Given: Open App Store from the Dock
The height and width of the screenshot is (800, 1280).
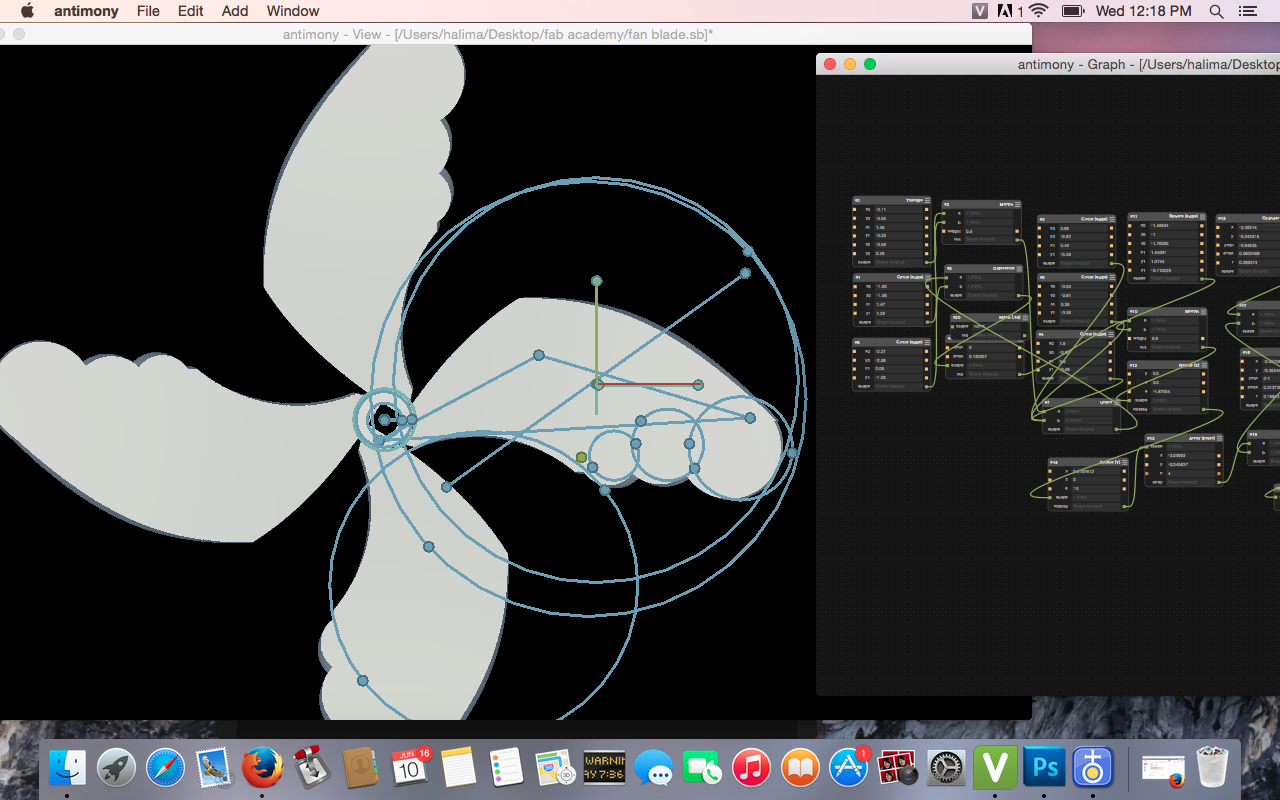Looking at the screenshot, I should tap(849, 768).
